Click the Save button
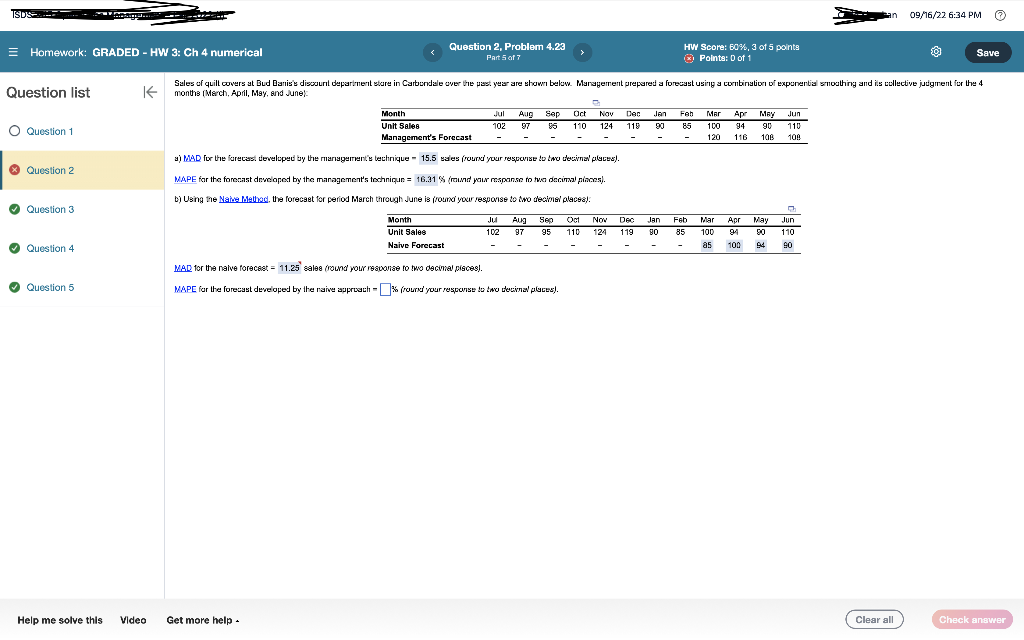 pyautogui.click(x=987, y=52)
